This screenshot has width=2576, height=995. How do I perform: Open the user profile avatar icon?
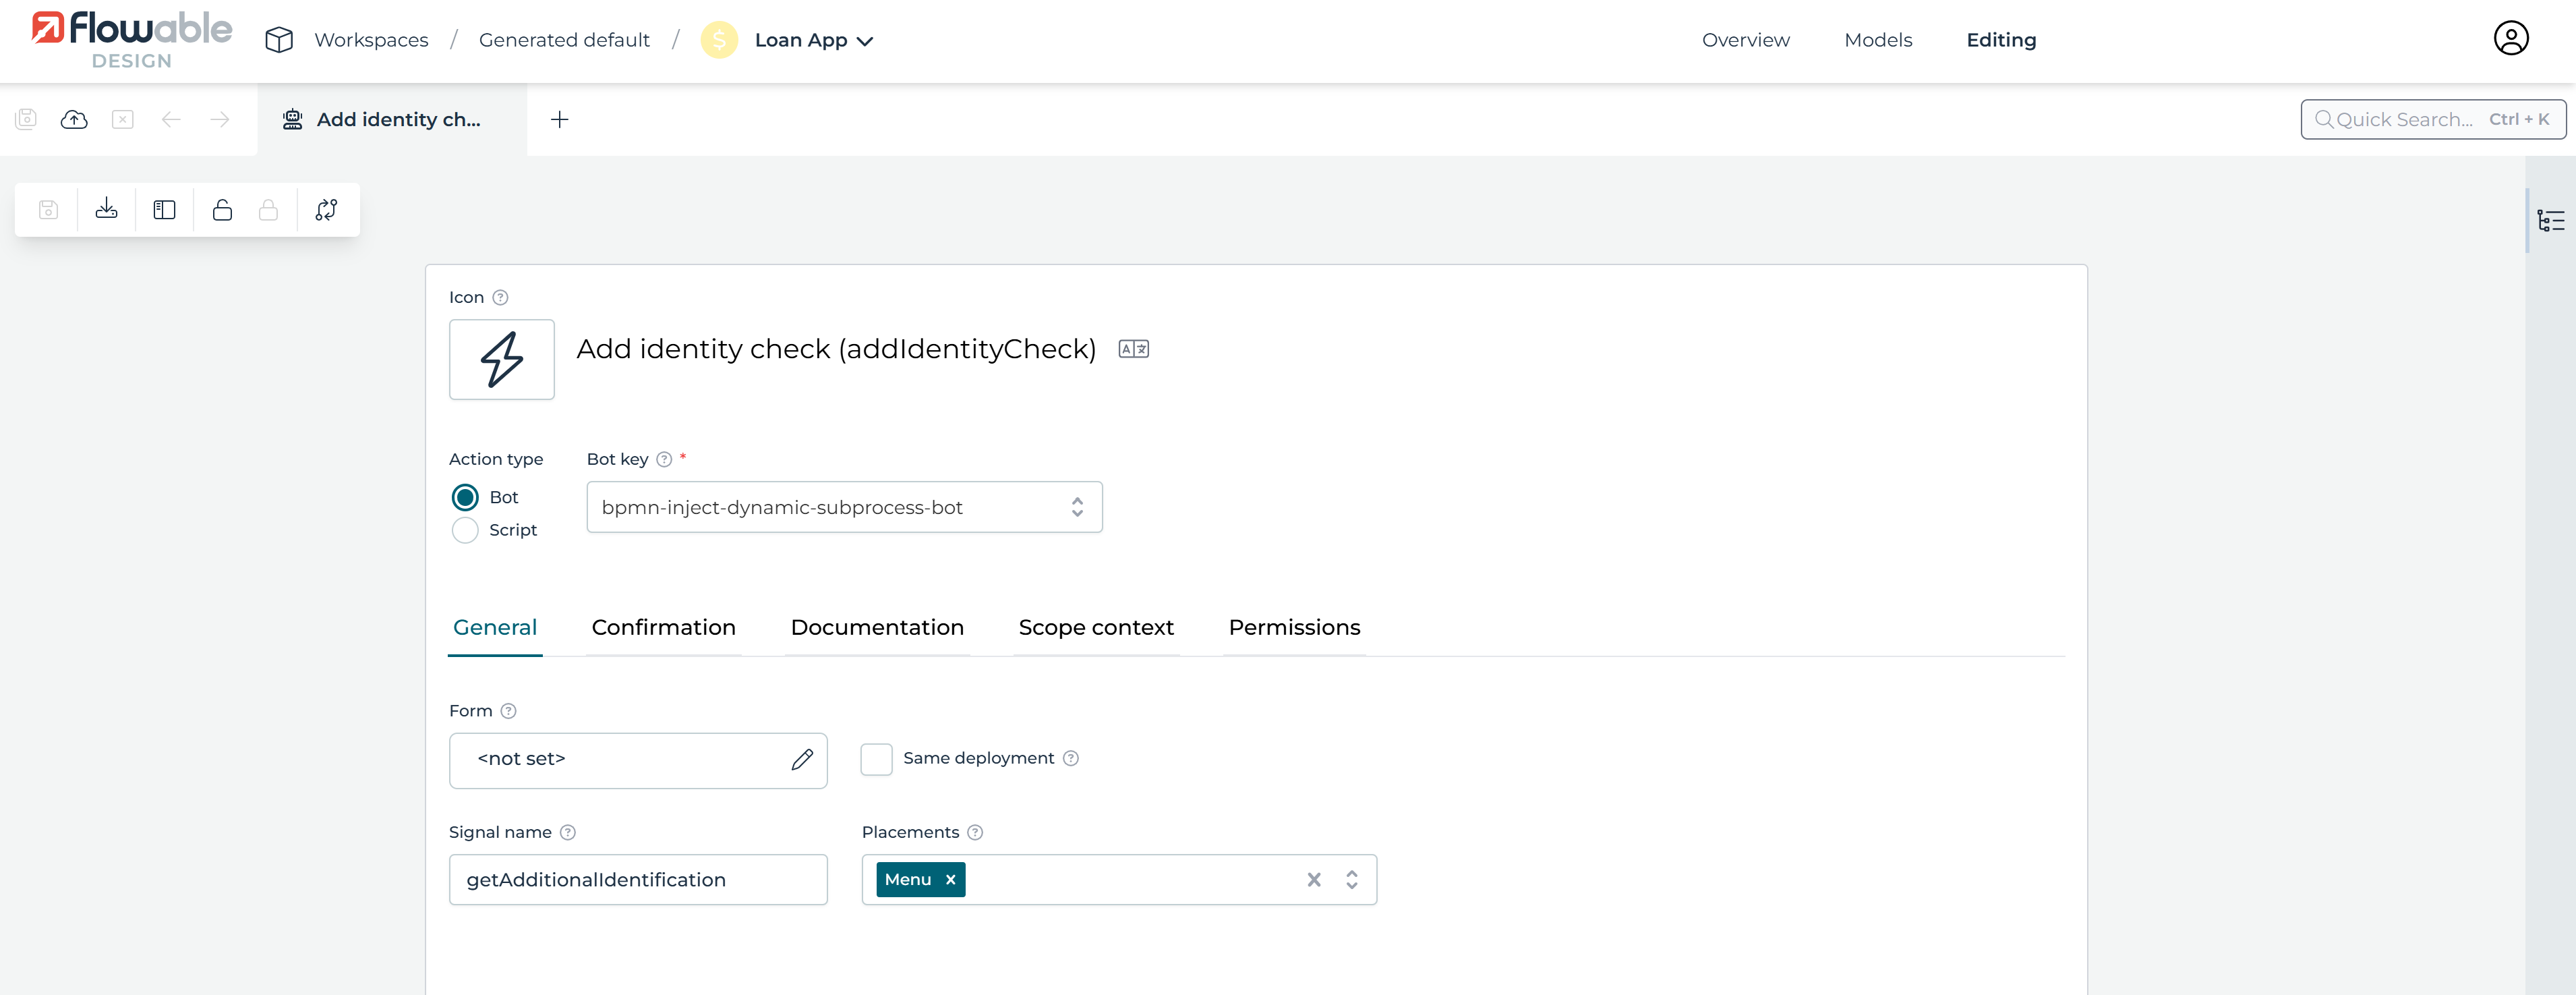(2510, 39)
